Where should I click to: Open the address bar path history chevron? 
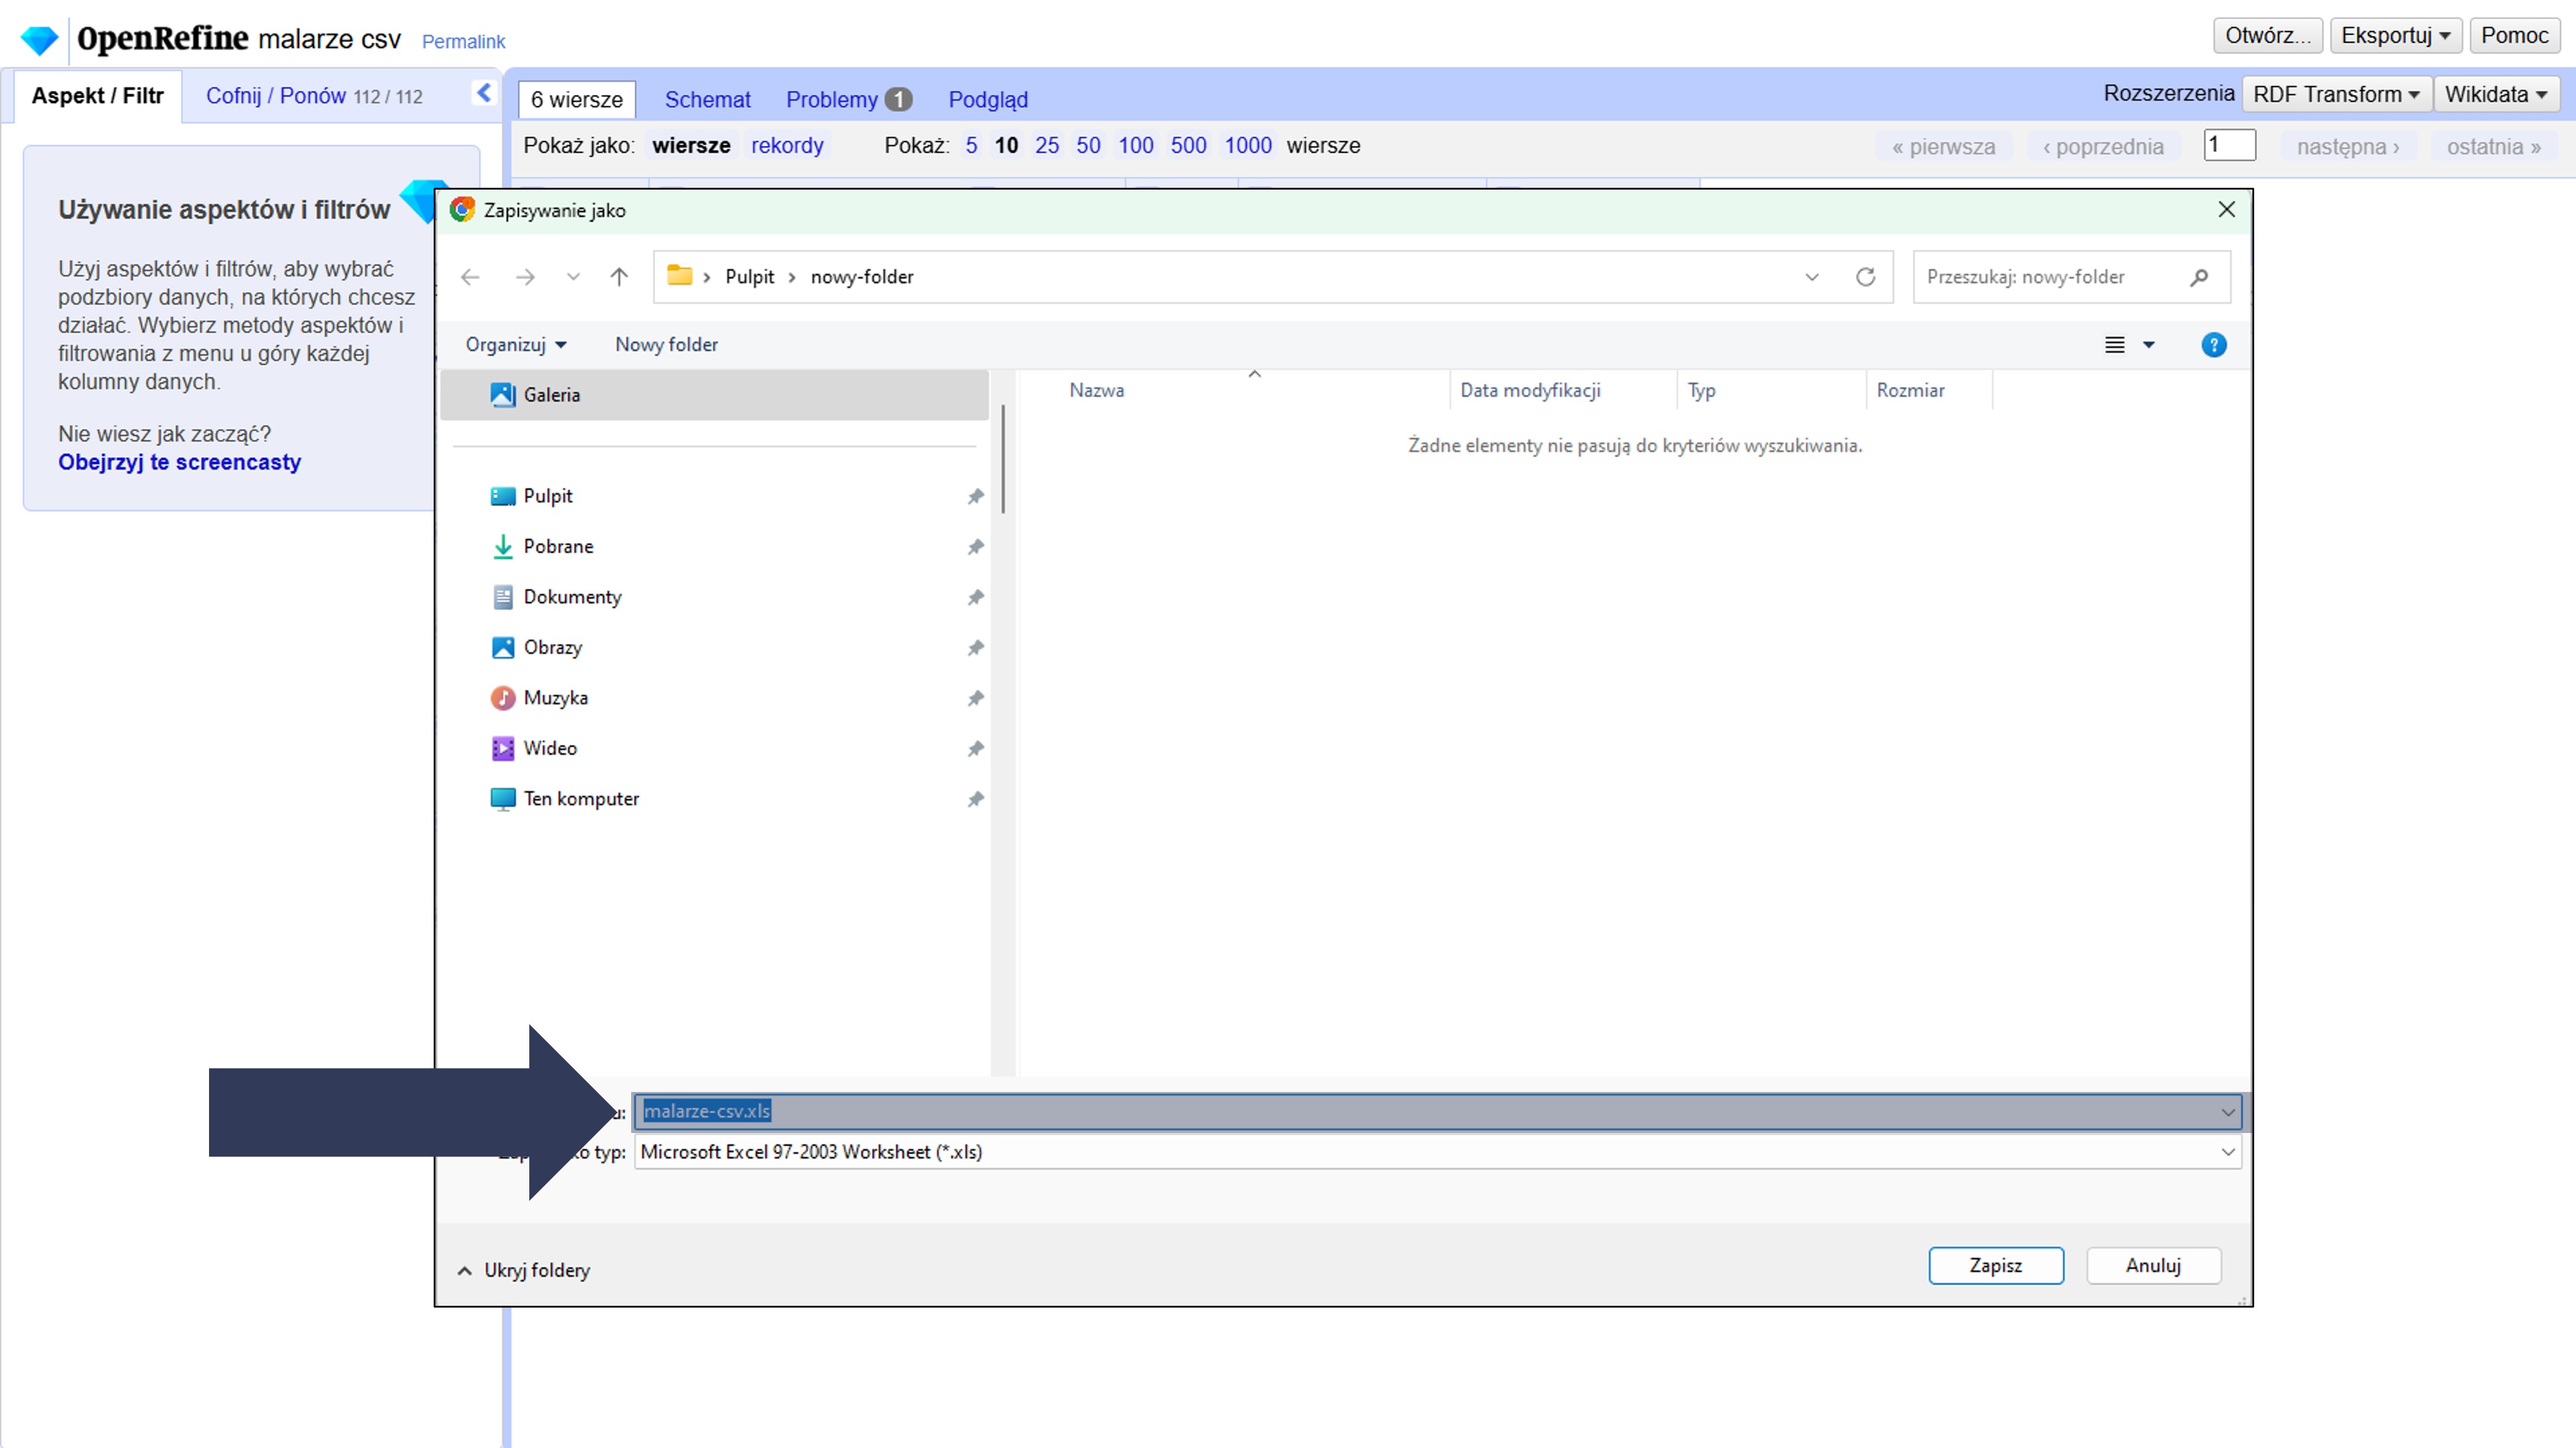[1811, 277]
